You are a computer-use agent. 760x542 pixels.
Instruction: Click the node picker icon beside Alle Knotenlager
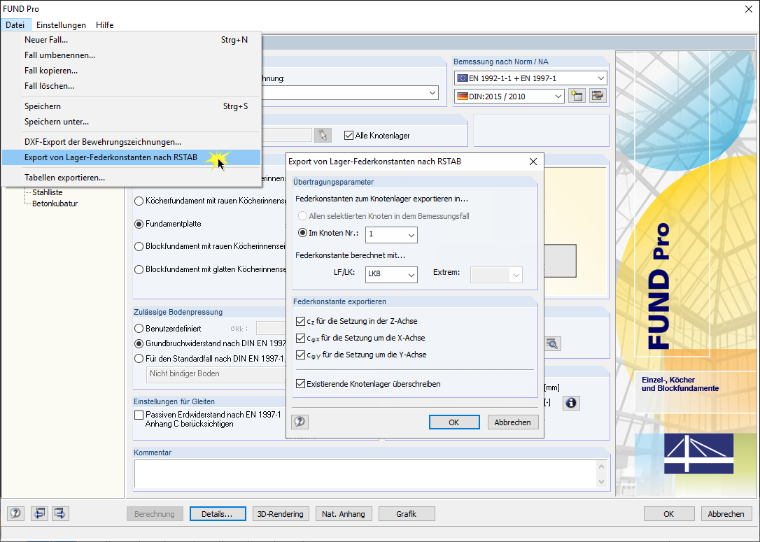pyautogui.click(x=322, y=135)
